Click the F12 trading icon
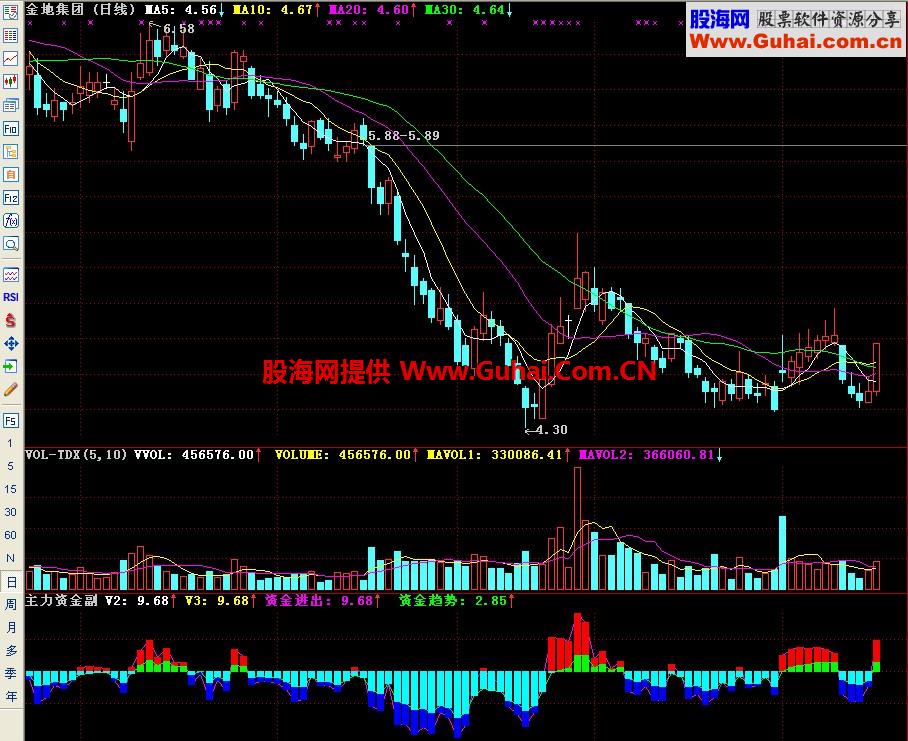Screen dimensions: 908x741 click(10, 198)
